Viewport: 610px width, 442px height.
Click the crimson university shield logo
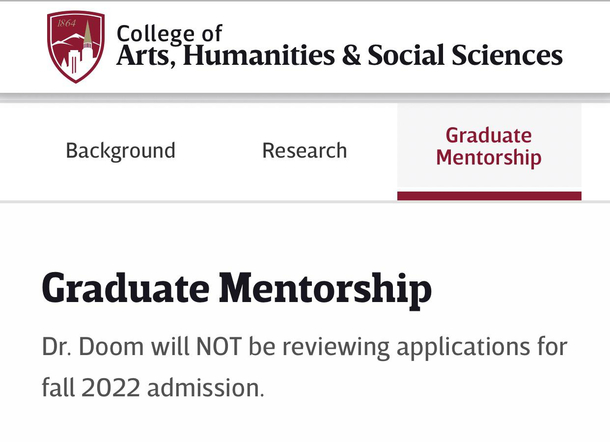(x=76, y=47)
